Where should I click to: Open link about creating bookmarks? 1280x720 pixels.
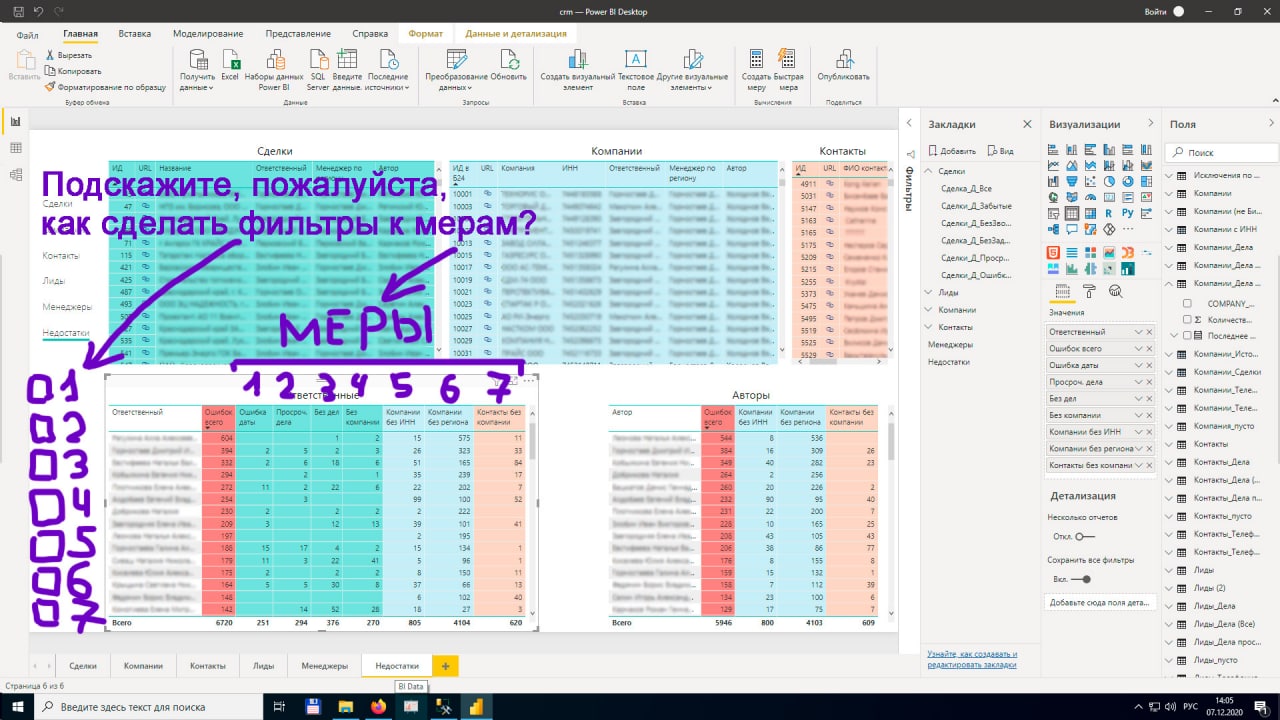(x=973, y=659)
